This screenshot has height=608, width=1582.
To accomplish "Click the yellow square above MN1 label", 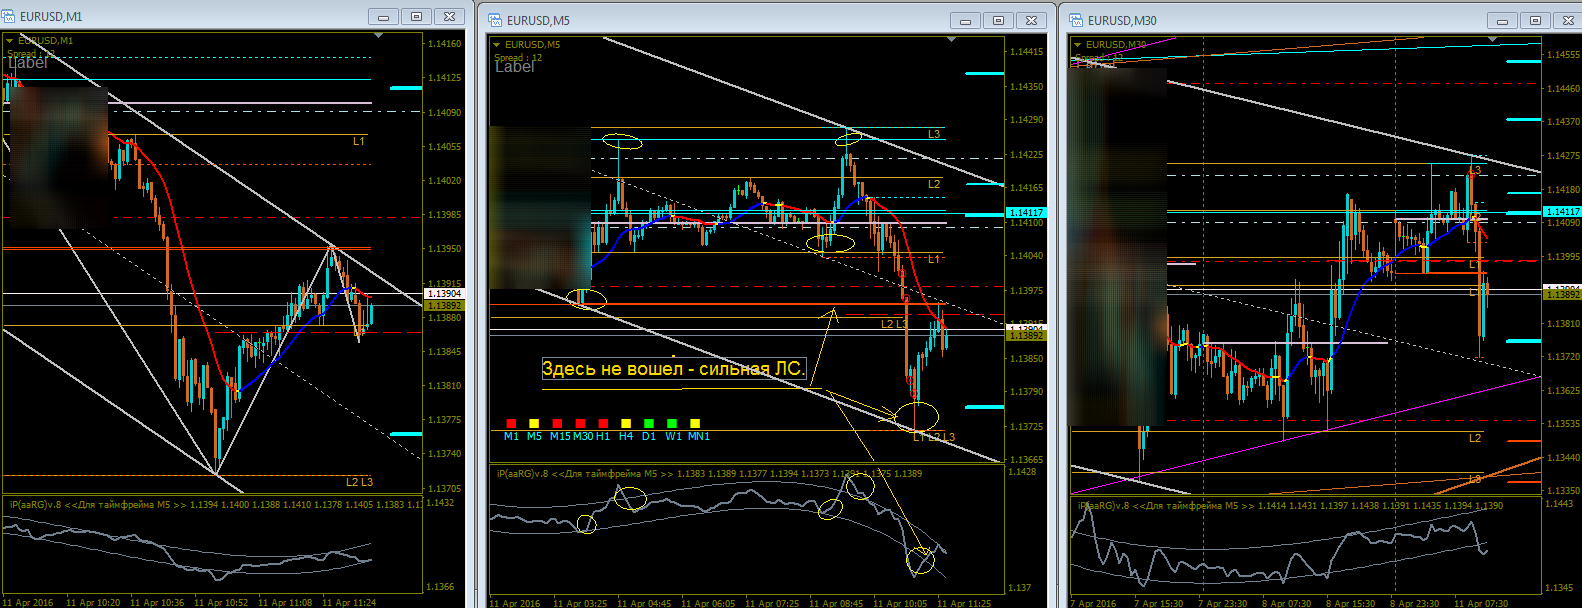I will coord(695,424).
